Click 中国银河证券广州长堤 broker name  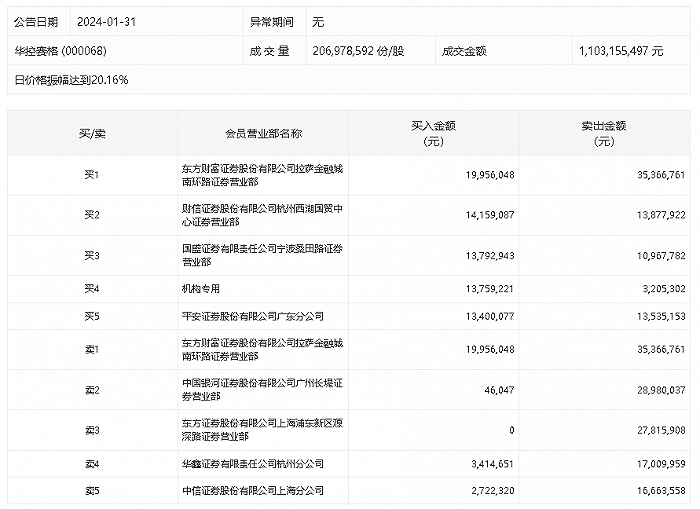(262, 390)
